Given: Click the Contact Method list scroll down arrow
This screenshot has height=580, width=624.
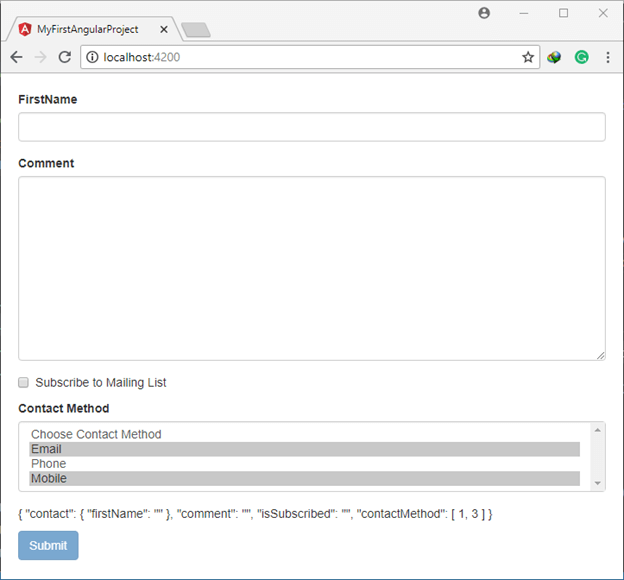Looking at the screenshot, I should click(597, 483).
